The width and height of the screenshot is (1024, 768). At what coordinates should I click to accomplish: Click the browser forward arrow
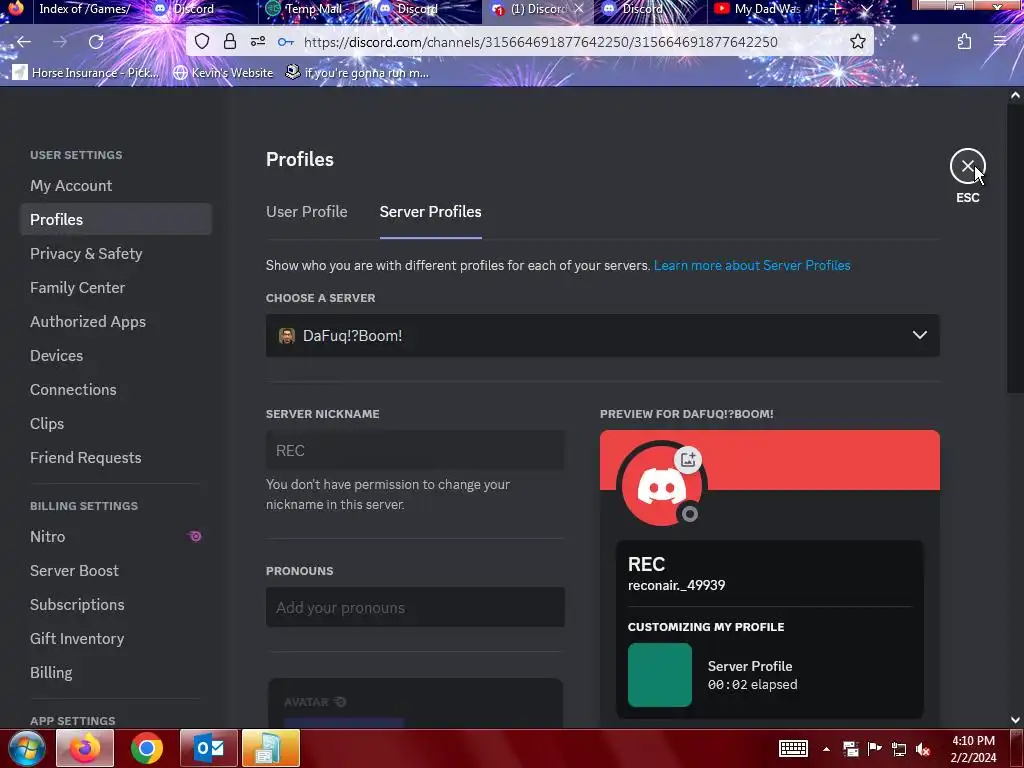pyautogui.click(x=60, y=42)
